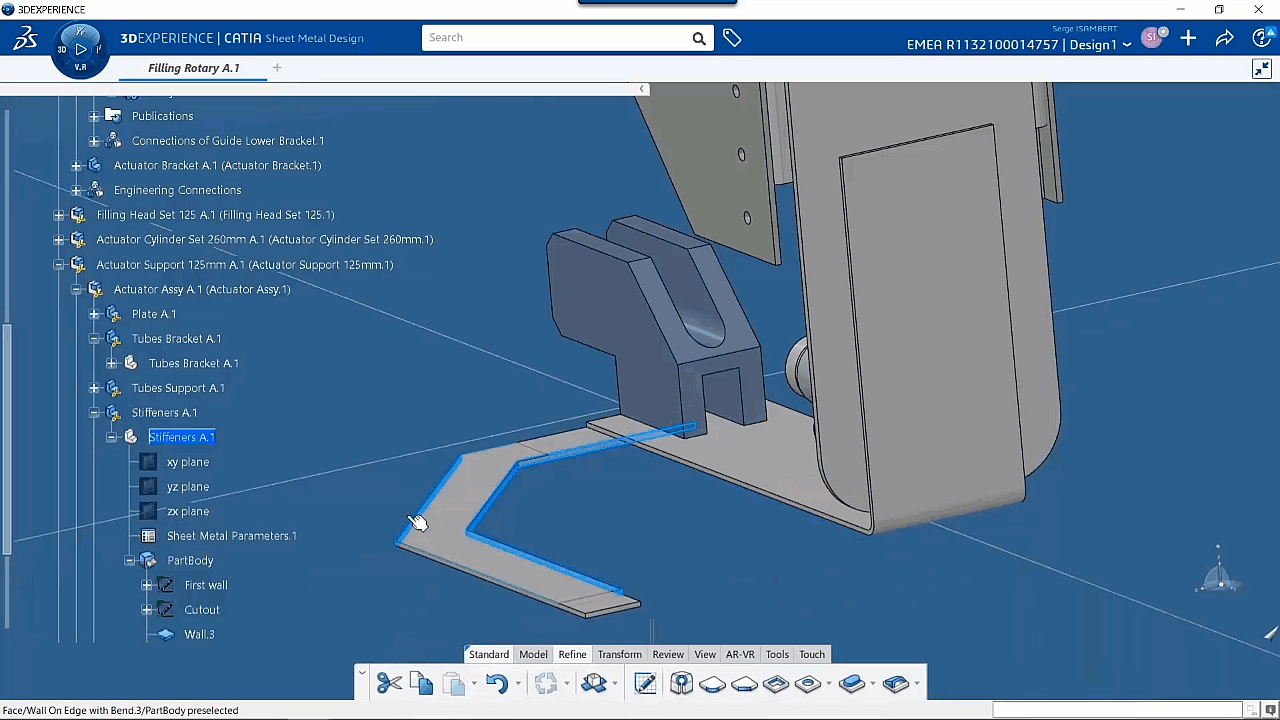Screen dimensions: 1280x720
Task: Open the View tab
Action: click(x=705, y=654)
